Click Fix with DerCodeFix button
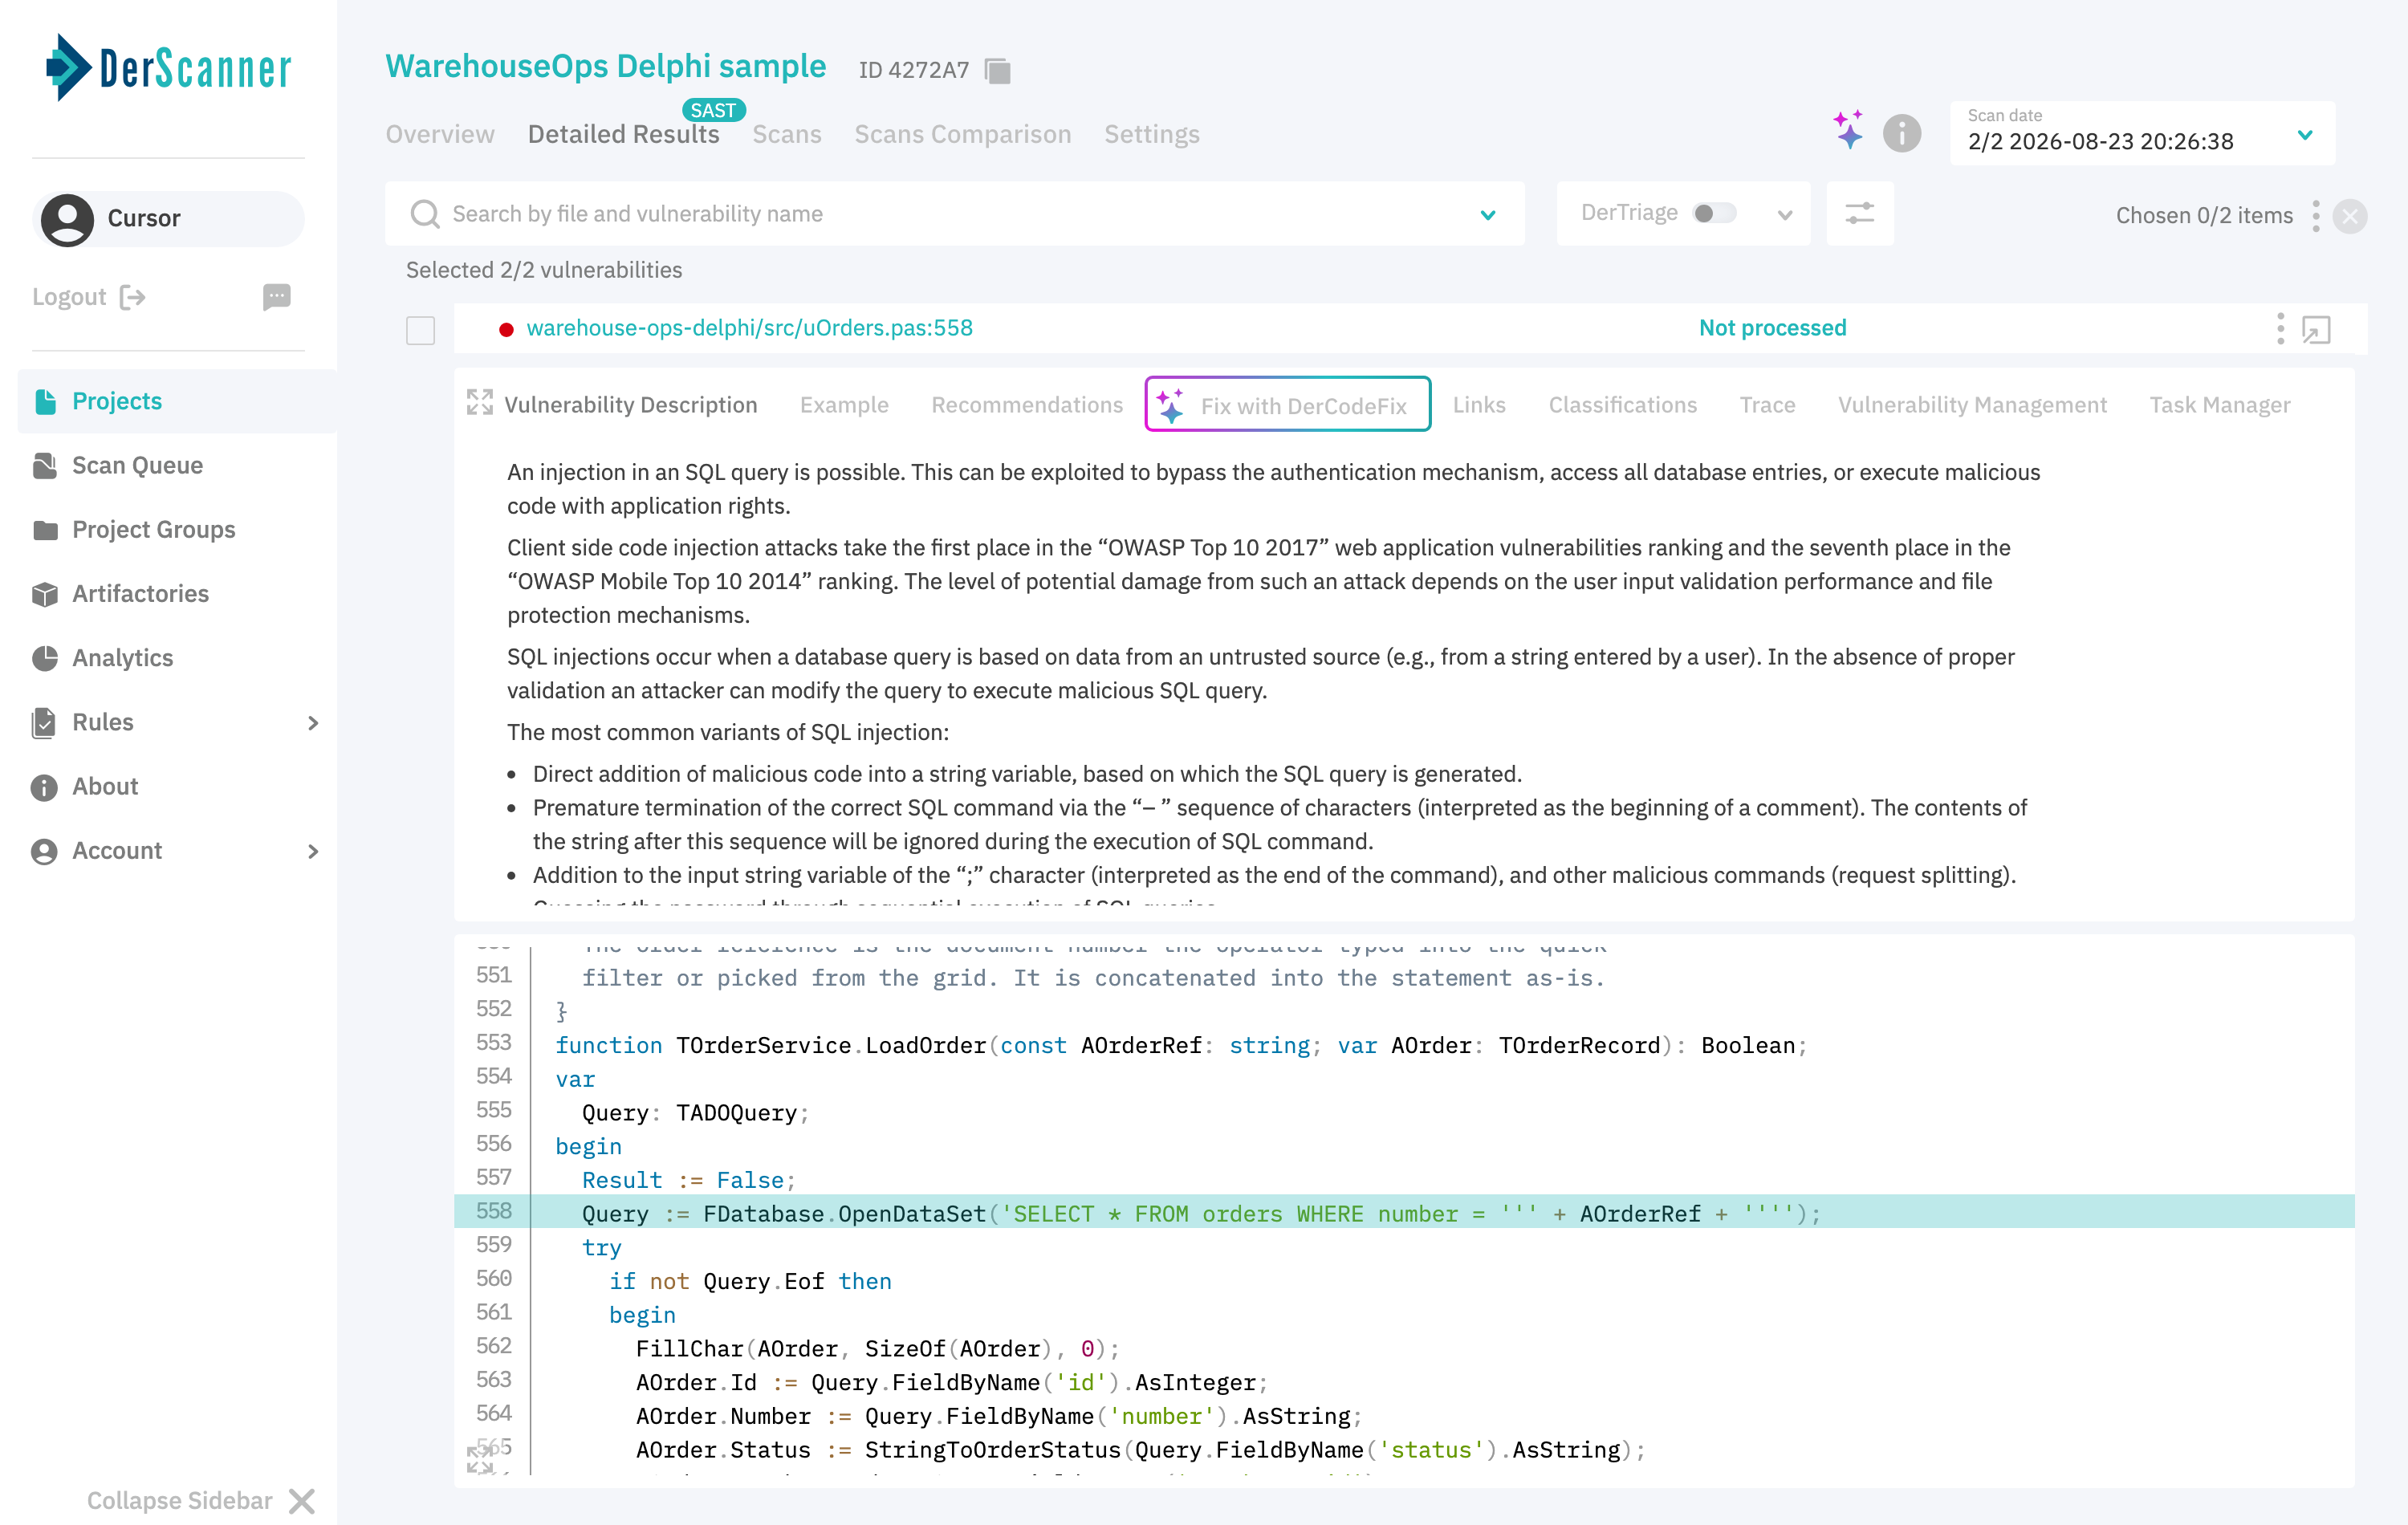Image resolution: width=2408 pixels, height=1525 pixels. click(1287, 404)
